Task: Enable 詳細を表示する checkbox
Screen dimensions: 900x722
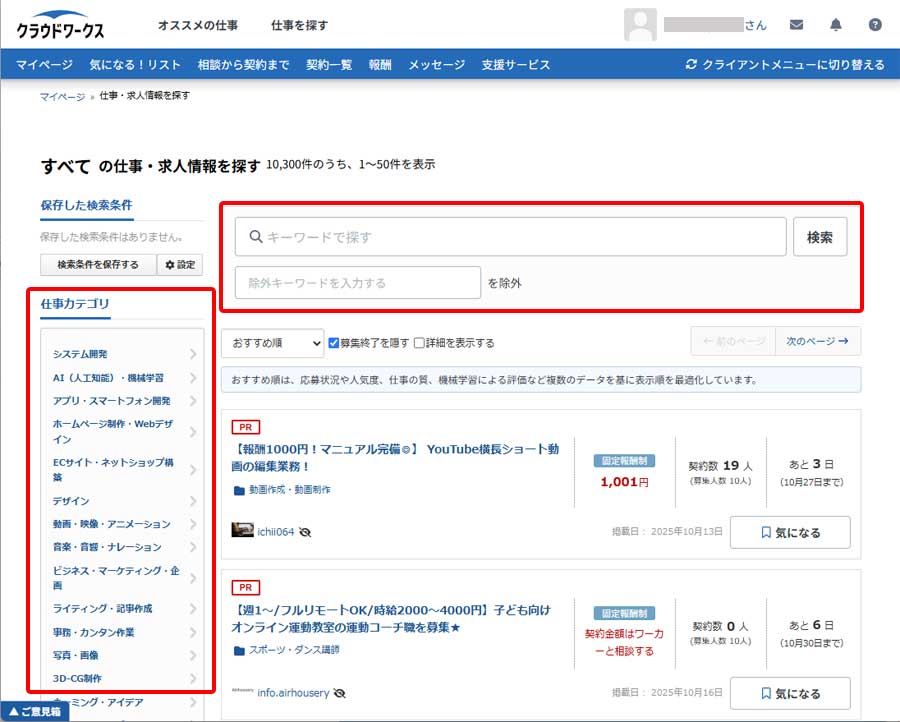Action: click(420, 343)
